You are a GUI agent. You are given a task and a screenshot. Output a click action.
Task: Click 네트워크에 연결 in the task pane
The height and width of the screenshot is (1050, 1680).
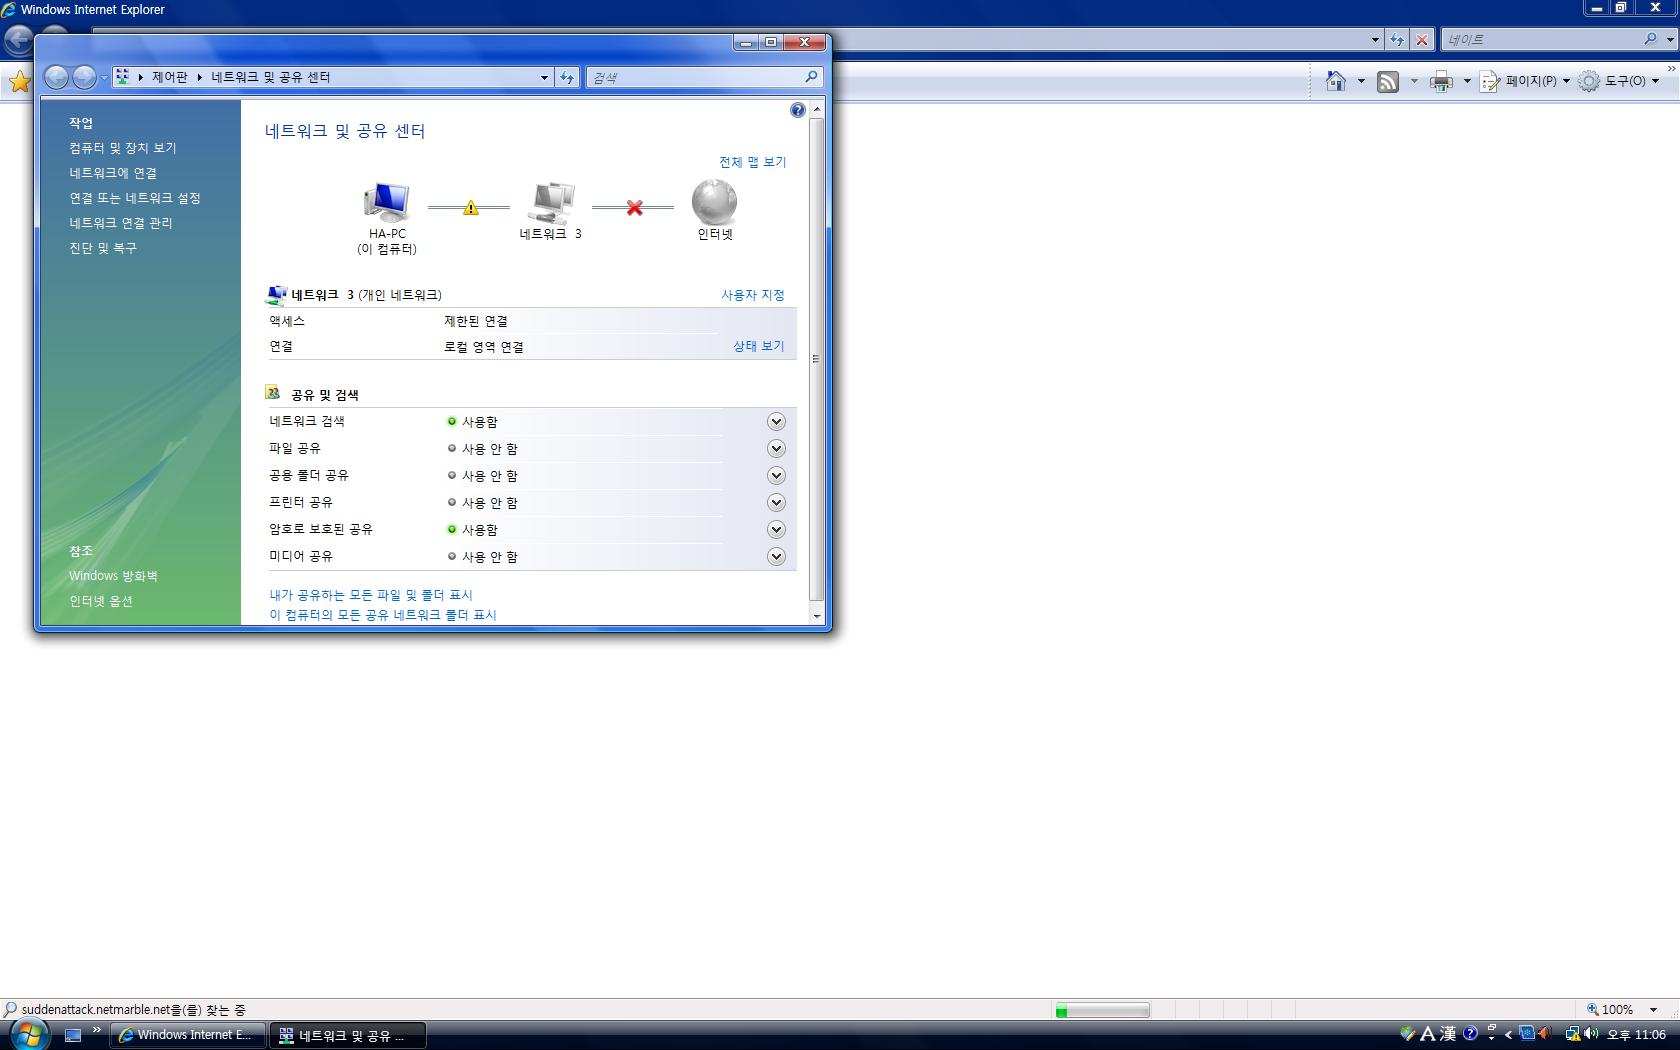(x=113, y=173)
